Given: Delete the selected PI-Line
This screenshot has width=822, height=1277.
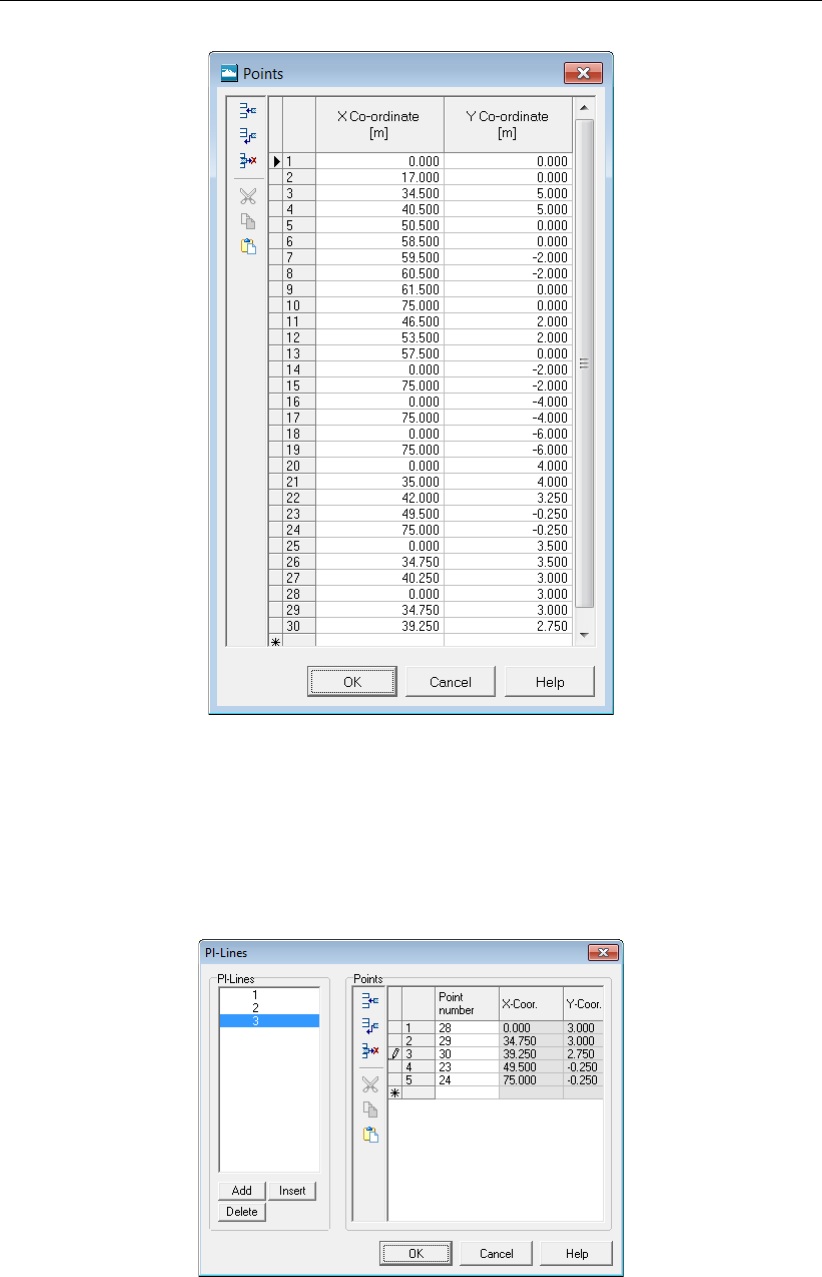Looking at the screenshot, I should (241, 1212).
